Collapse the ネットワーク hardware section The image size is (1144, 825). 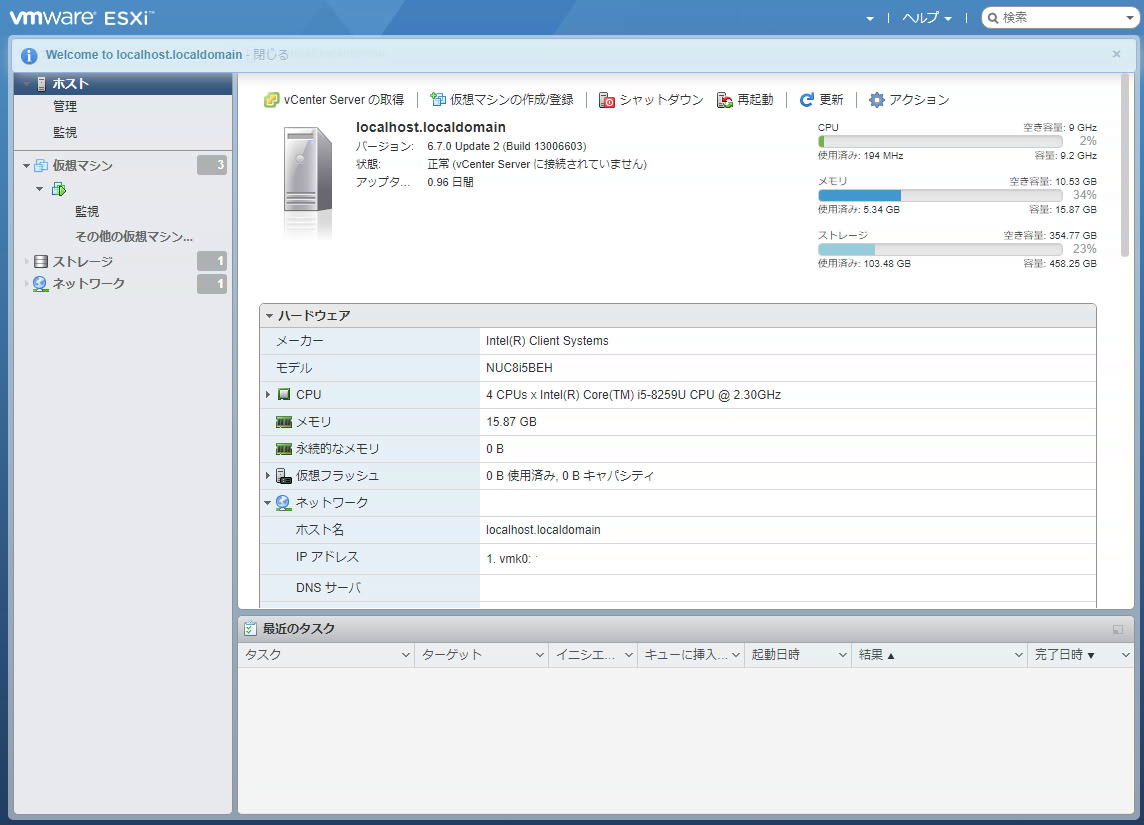click(x=268, y=503)
